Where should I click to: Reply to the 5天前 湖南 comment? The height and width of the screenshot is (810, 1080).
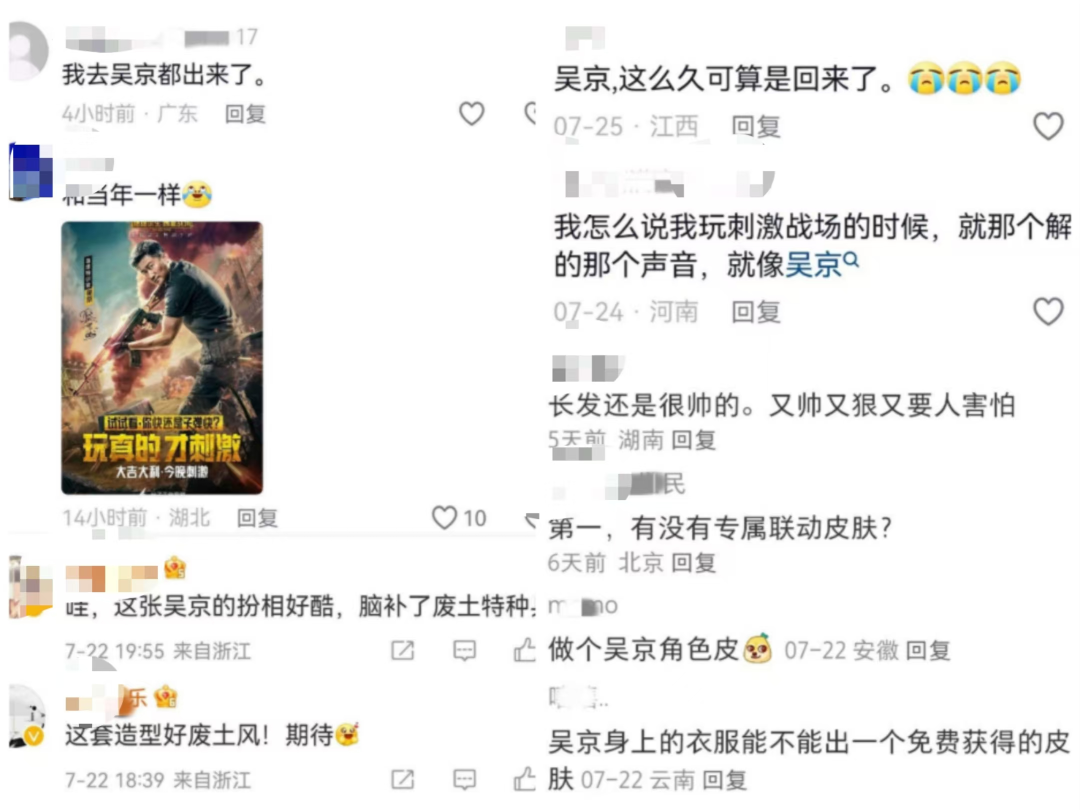click(694, 439)
